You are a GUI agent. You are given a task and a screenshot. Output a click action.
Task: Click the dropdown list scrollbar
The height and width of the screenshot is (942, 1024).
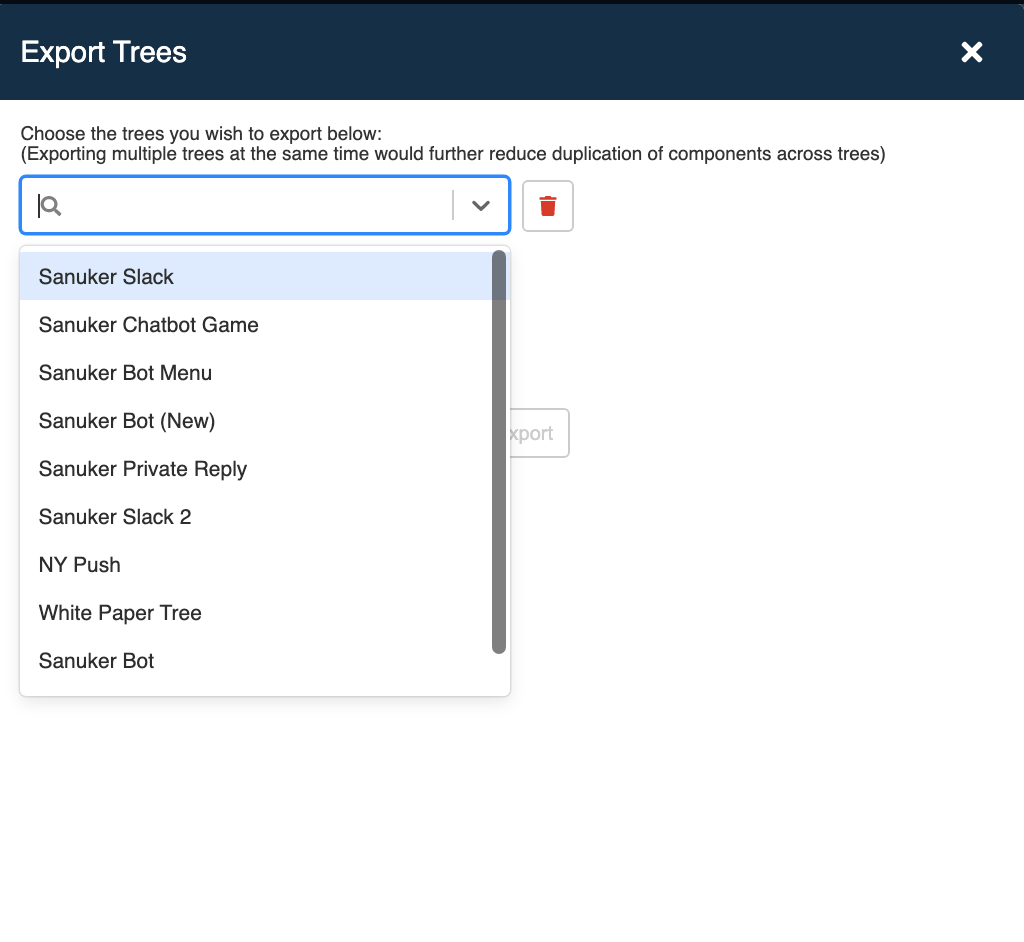pos(498,450)
